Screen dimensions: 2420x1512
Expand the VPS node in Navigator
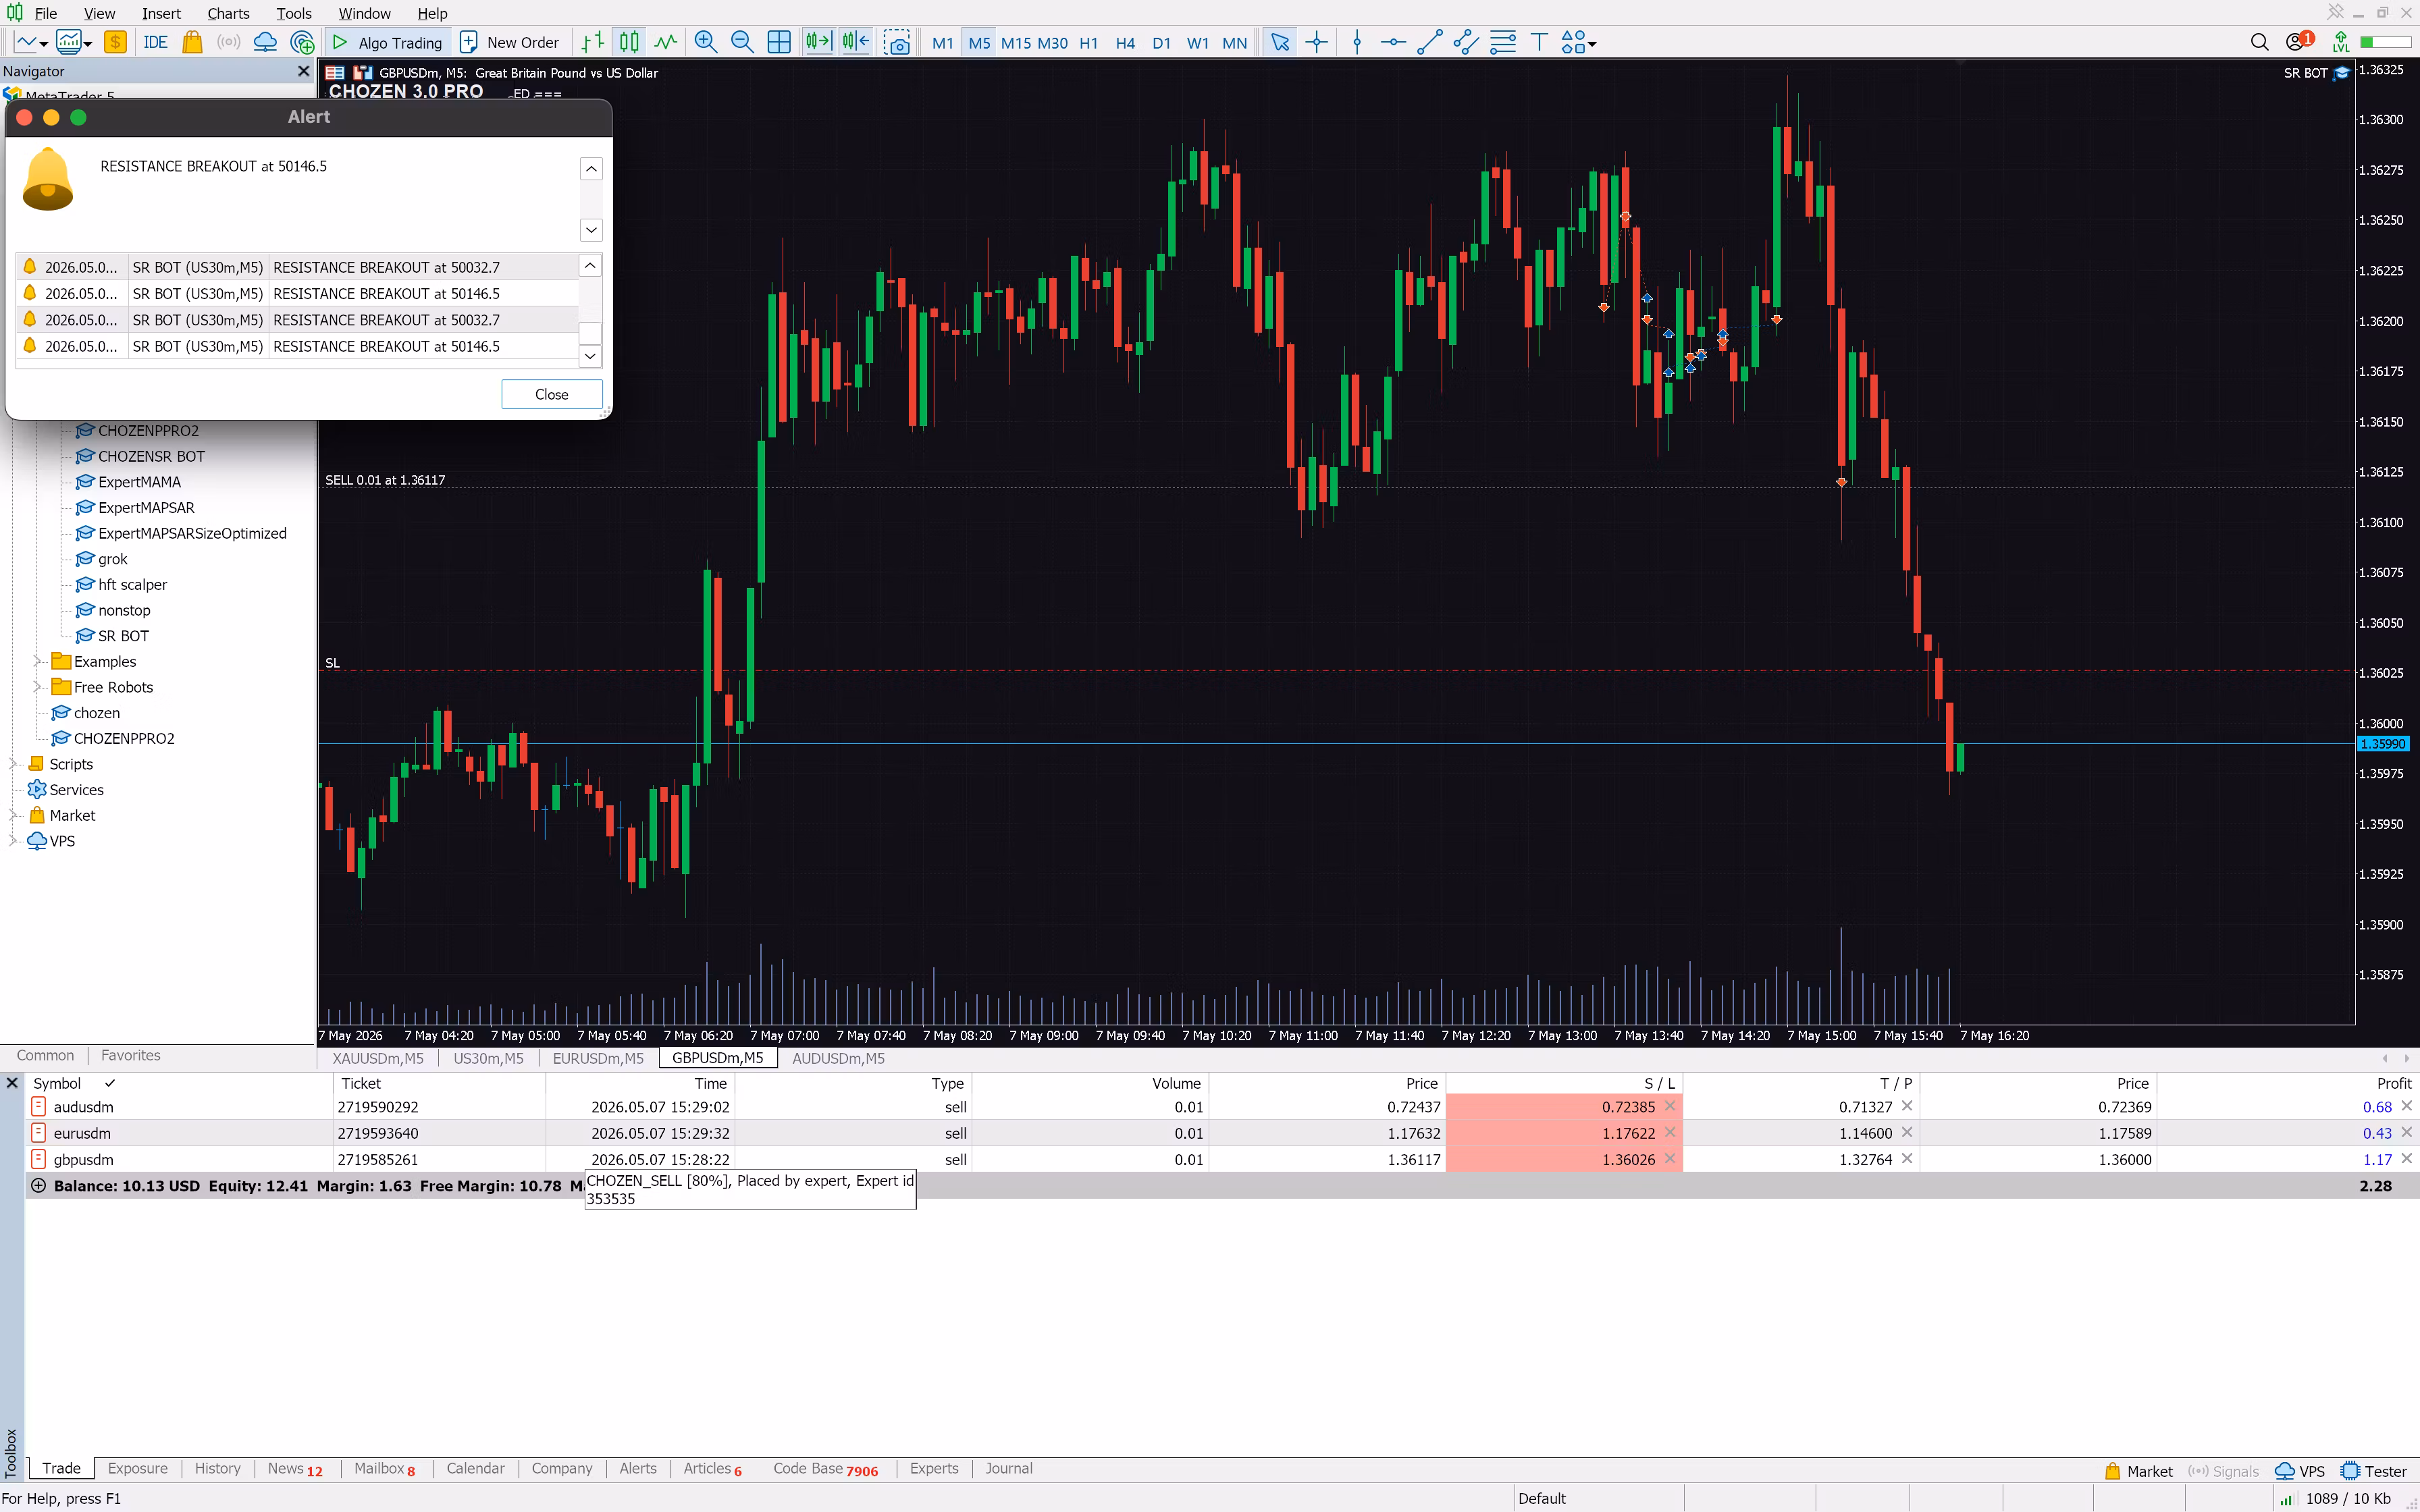click(x=14, y=841)
